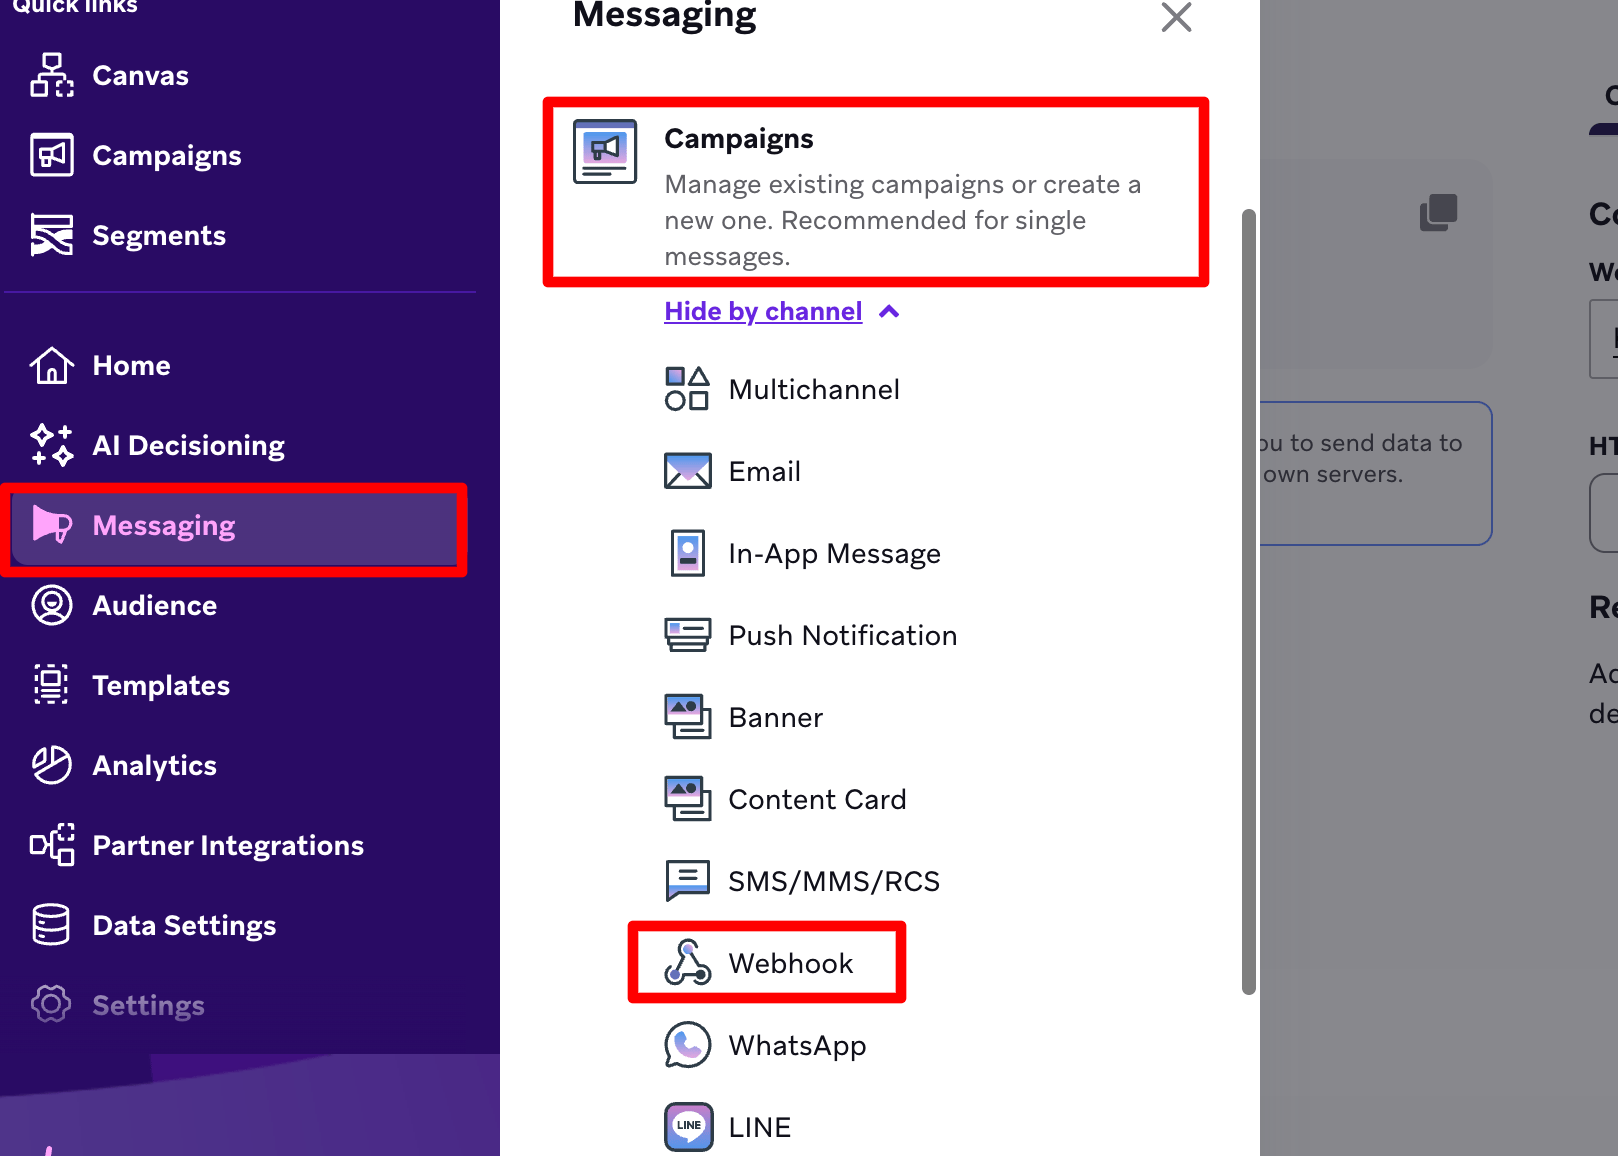Screen dimensions: 1618x1156
Task: Open Campaigns from quick links
Action: coord(167,155)
